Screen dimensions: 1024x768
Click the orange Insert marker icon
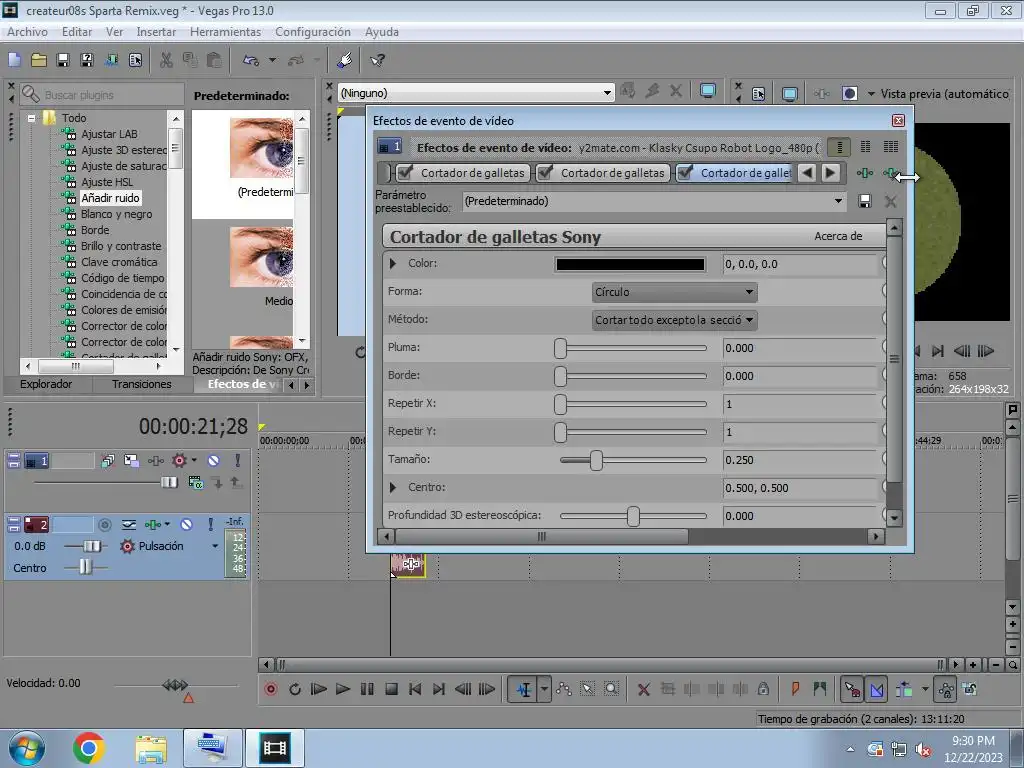795,688
